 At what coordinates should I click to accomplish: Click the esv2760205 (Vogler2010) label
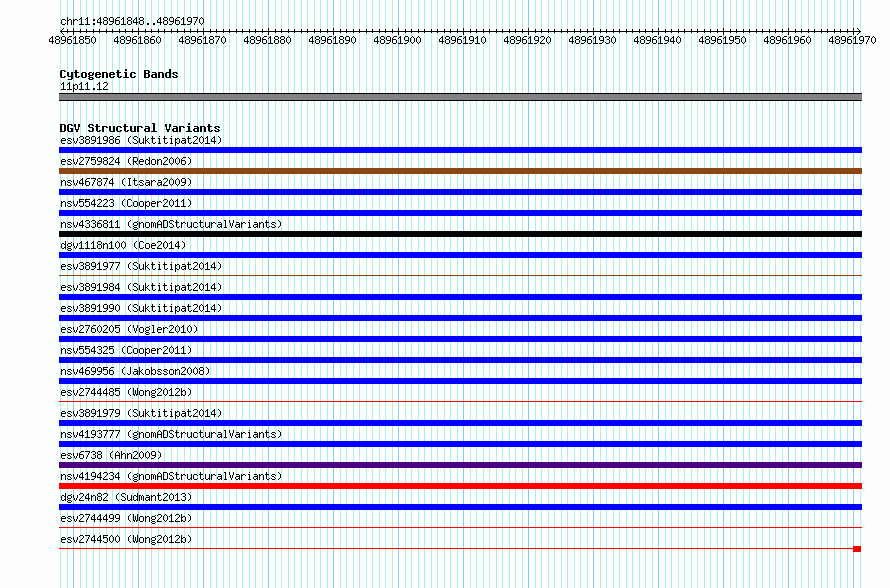(x=129, y=329)
